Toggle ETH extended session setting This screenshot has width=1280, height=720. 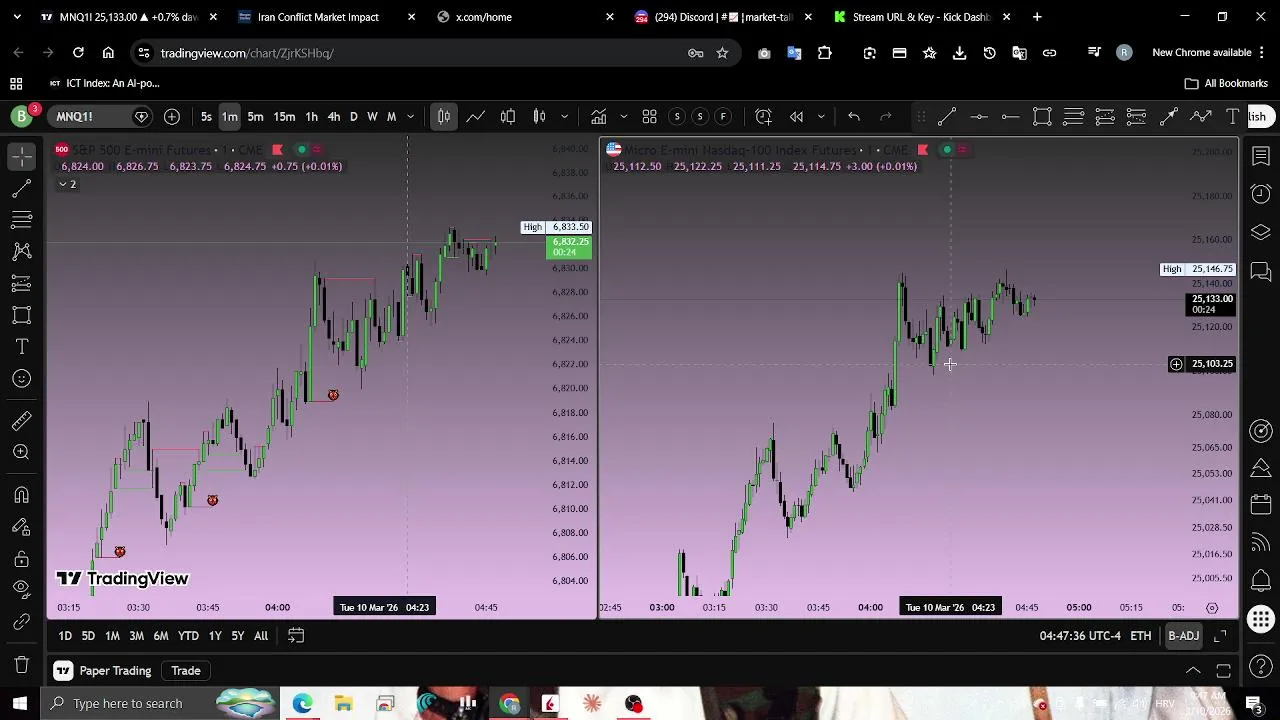pyautogui.click(x=1140, y=636)
